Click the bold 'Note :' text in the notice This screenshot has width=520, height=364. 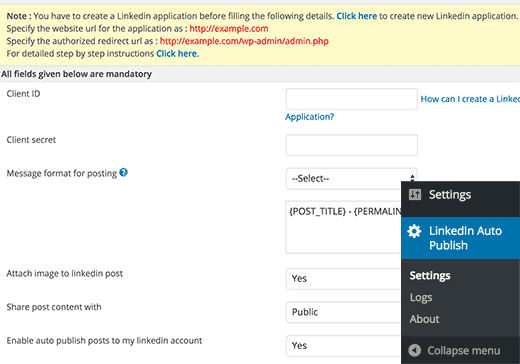point(19,16)
